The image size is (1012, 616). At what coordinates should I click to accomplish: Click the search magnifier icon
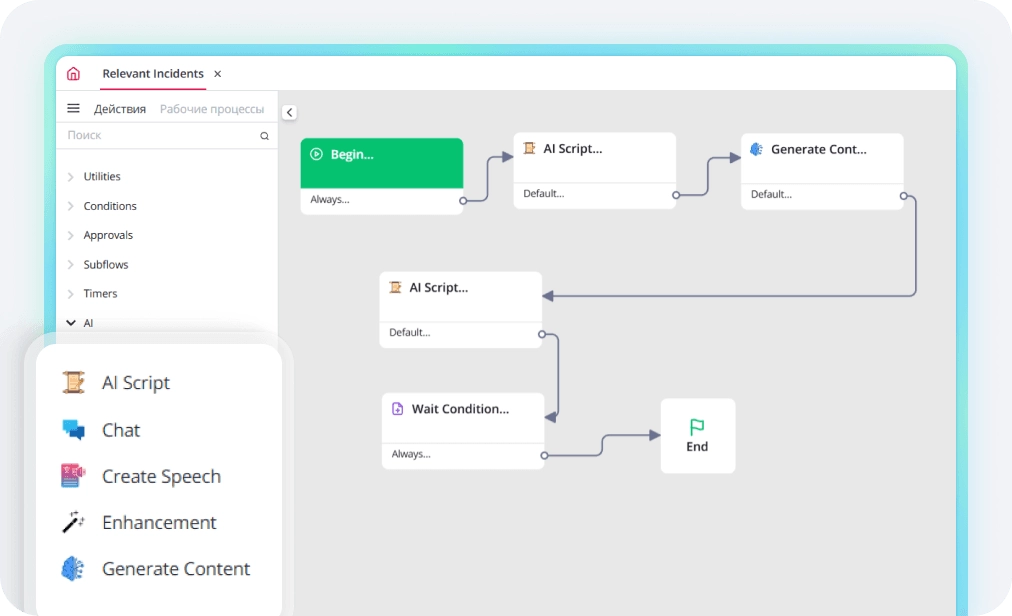pos(264,135)
